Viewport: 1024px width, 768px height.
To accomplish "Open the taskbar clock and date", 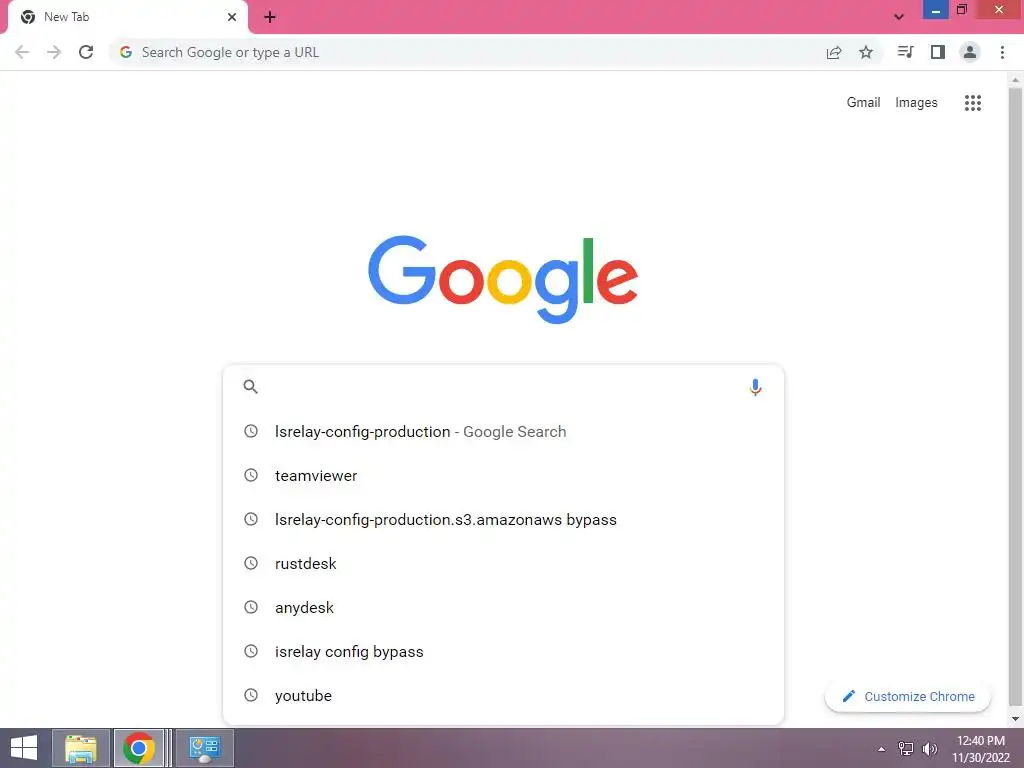I will (980, 749).
